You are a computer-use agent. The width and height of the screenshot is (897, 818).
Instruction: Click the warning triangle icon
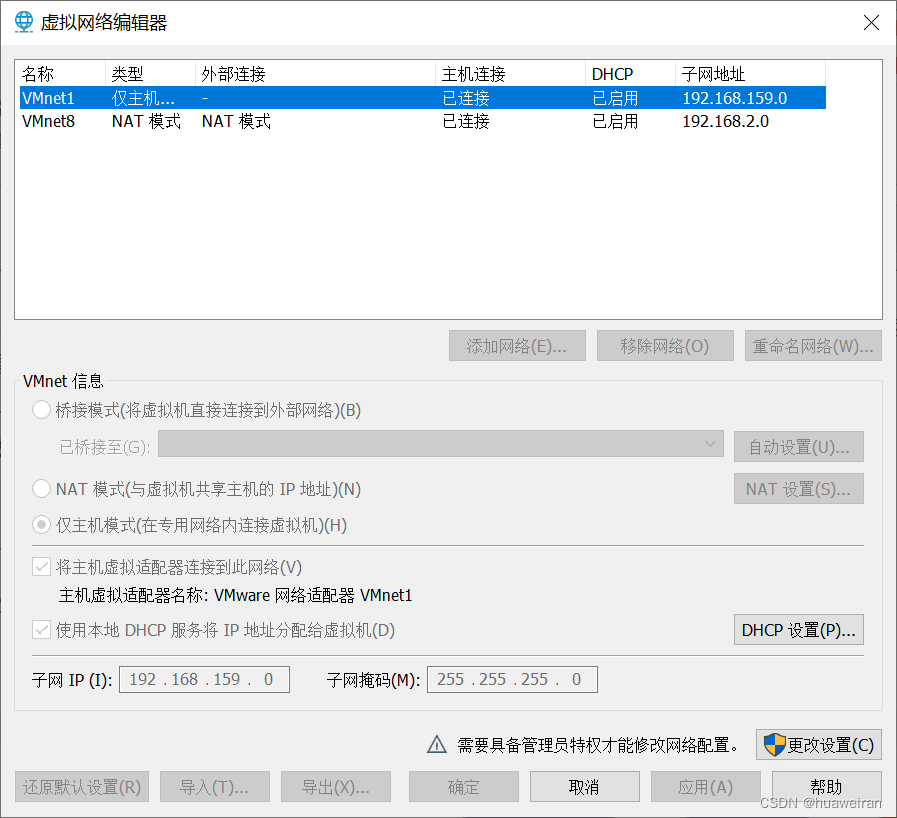437,744
